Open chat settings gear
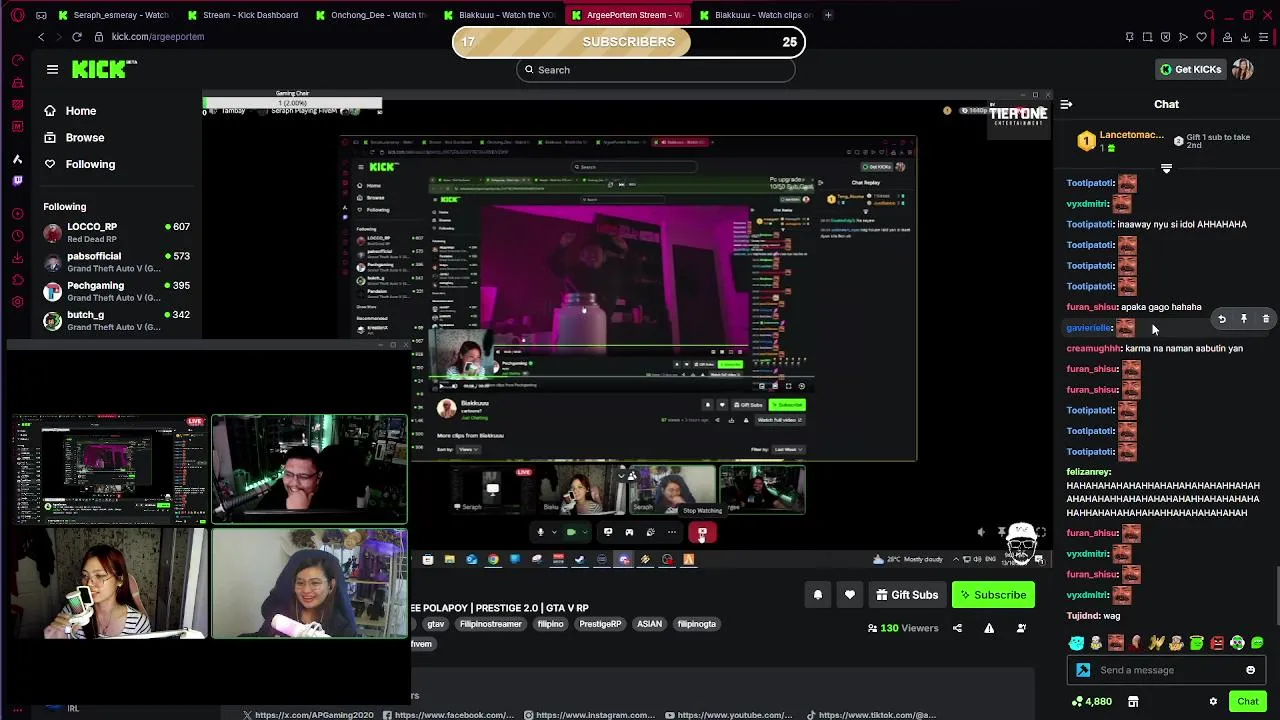Image resolution: width=1280 pixels, height=720 pixels. coord(1213,701)
